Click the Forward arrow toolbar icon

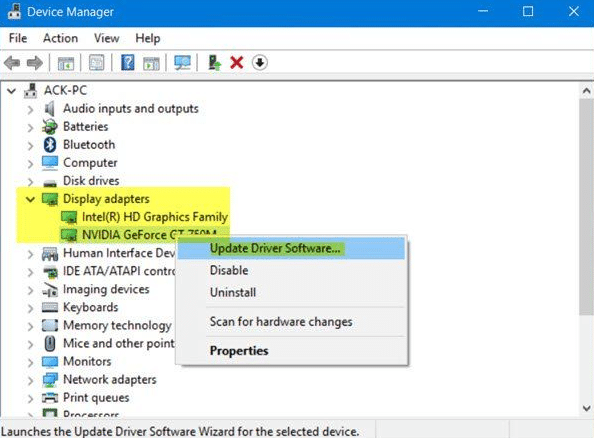point(35,63)
